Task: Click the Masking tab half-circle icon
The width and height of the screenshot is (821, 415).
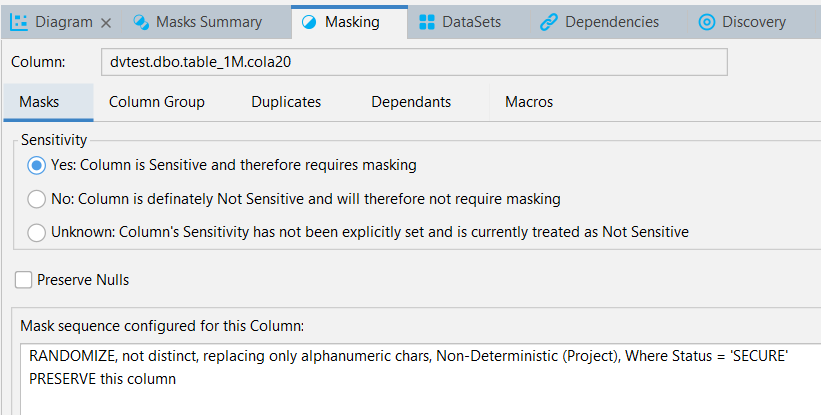Action: point(309,22)
